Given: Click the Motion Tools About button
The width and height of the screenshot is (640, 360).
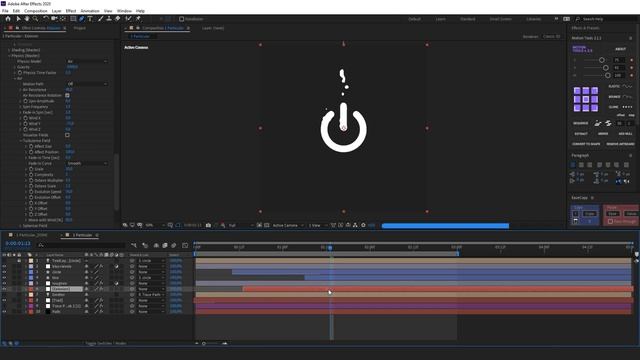Looking at the screenshot, I should pyautogui.click(x=620, y=49).
